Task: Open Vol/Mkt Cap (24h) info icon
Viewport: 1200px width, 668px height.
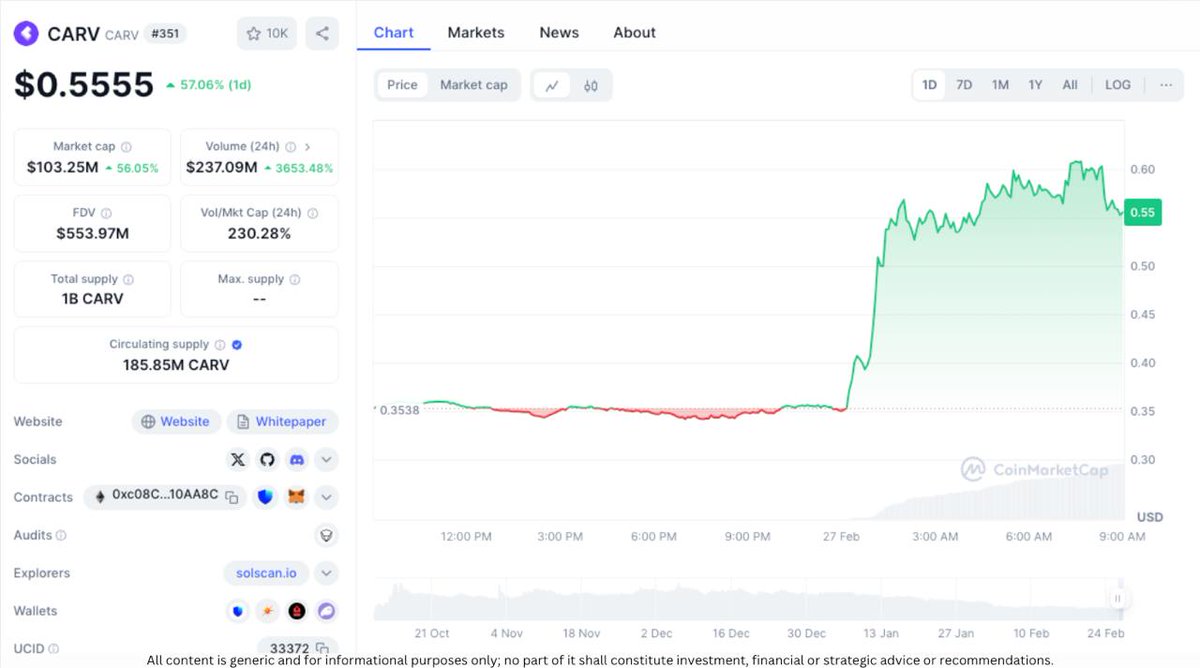Action: pyautogui.click(x=312, y=213)
